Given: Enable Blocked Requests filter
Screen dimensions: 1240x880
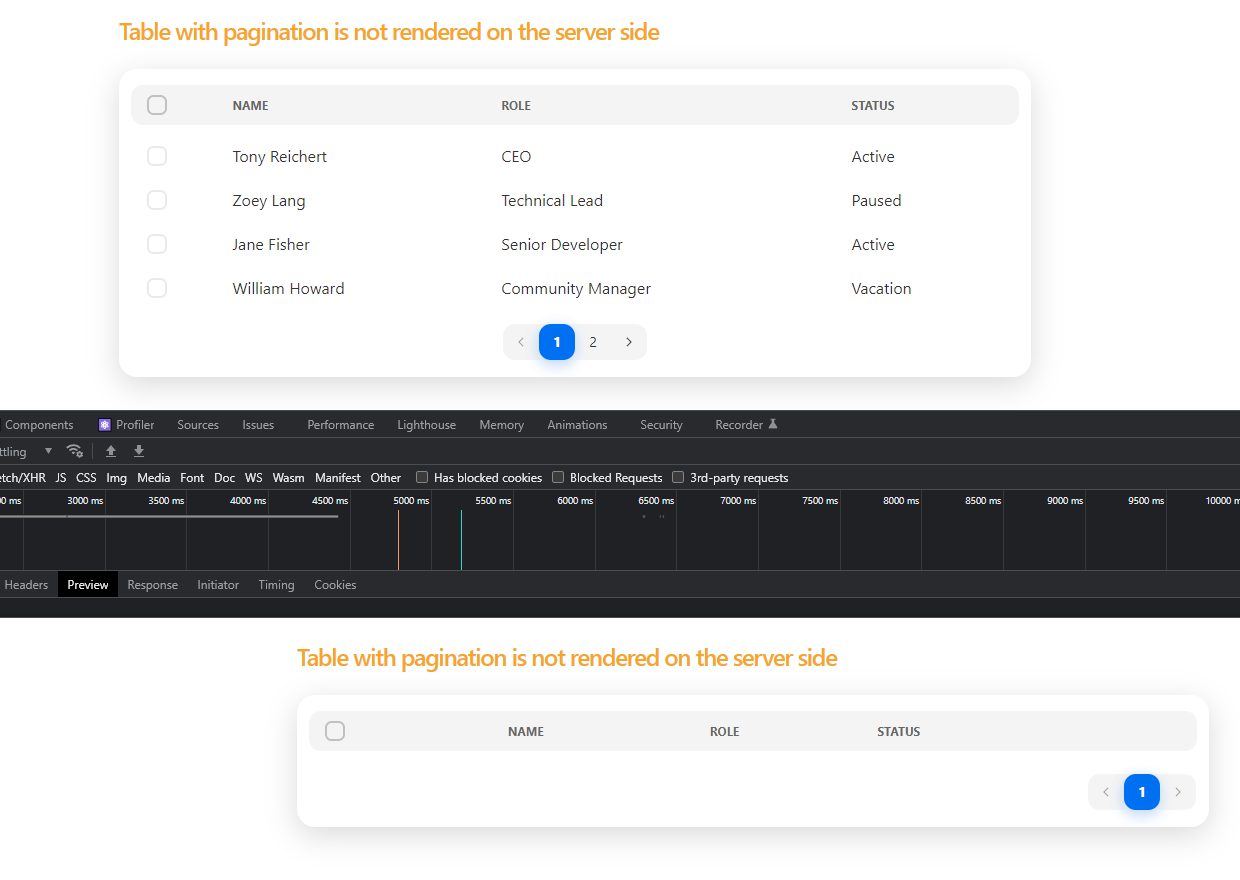Looking at the screenshot, I should 558,477.
